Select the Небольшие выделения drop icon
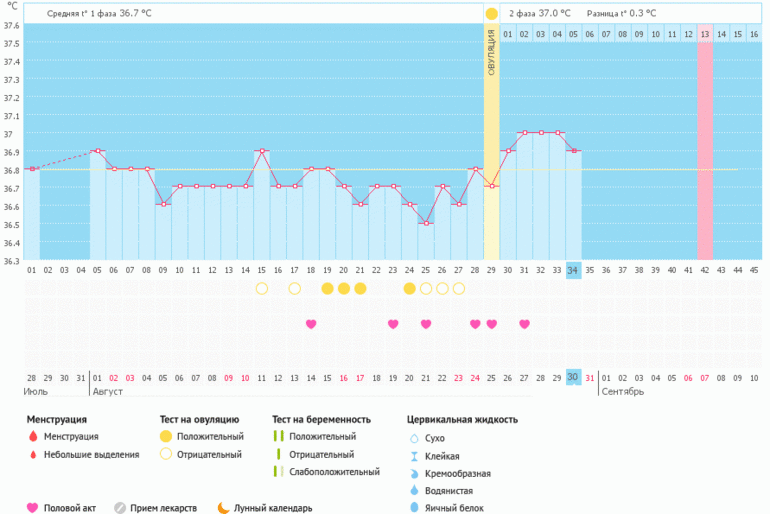 click(x=33, y=455)
